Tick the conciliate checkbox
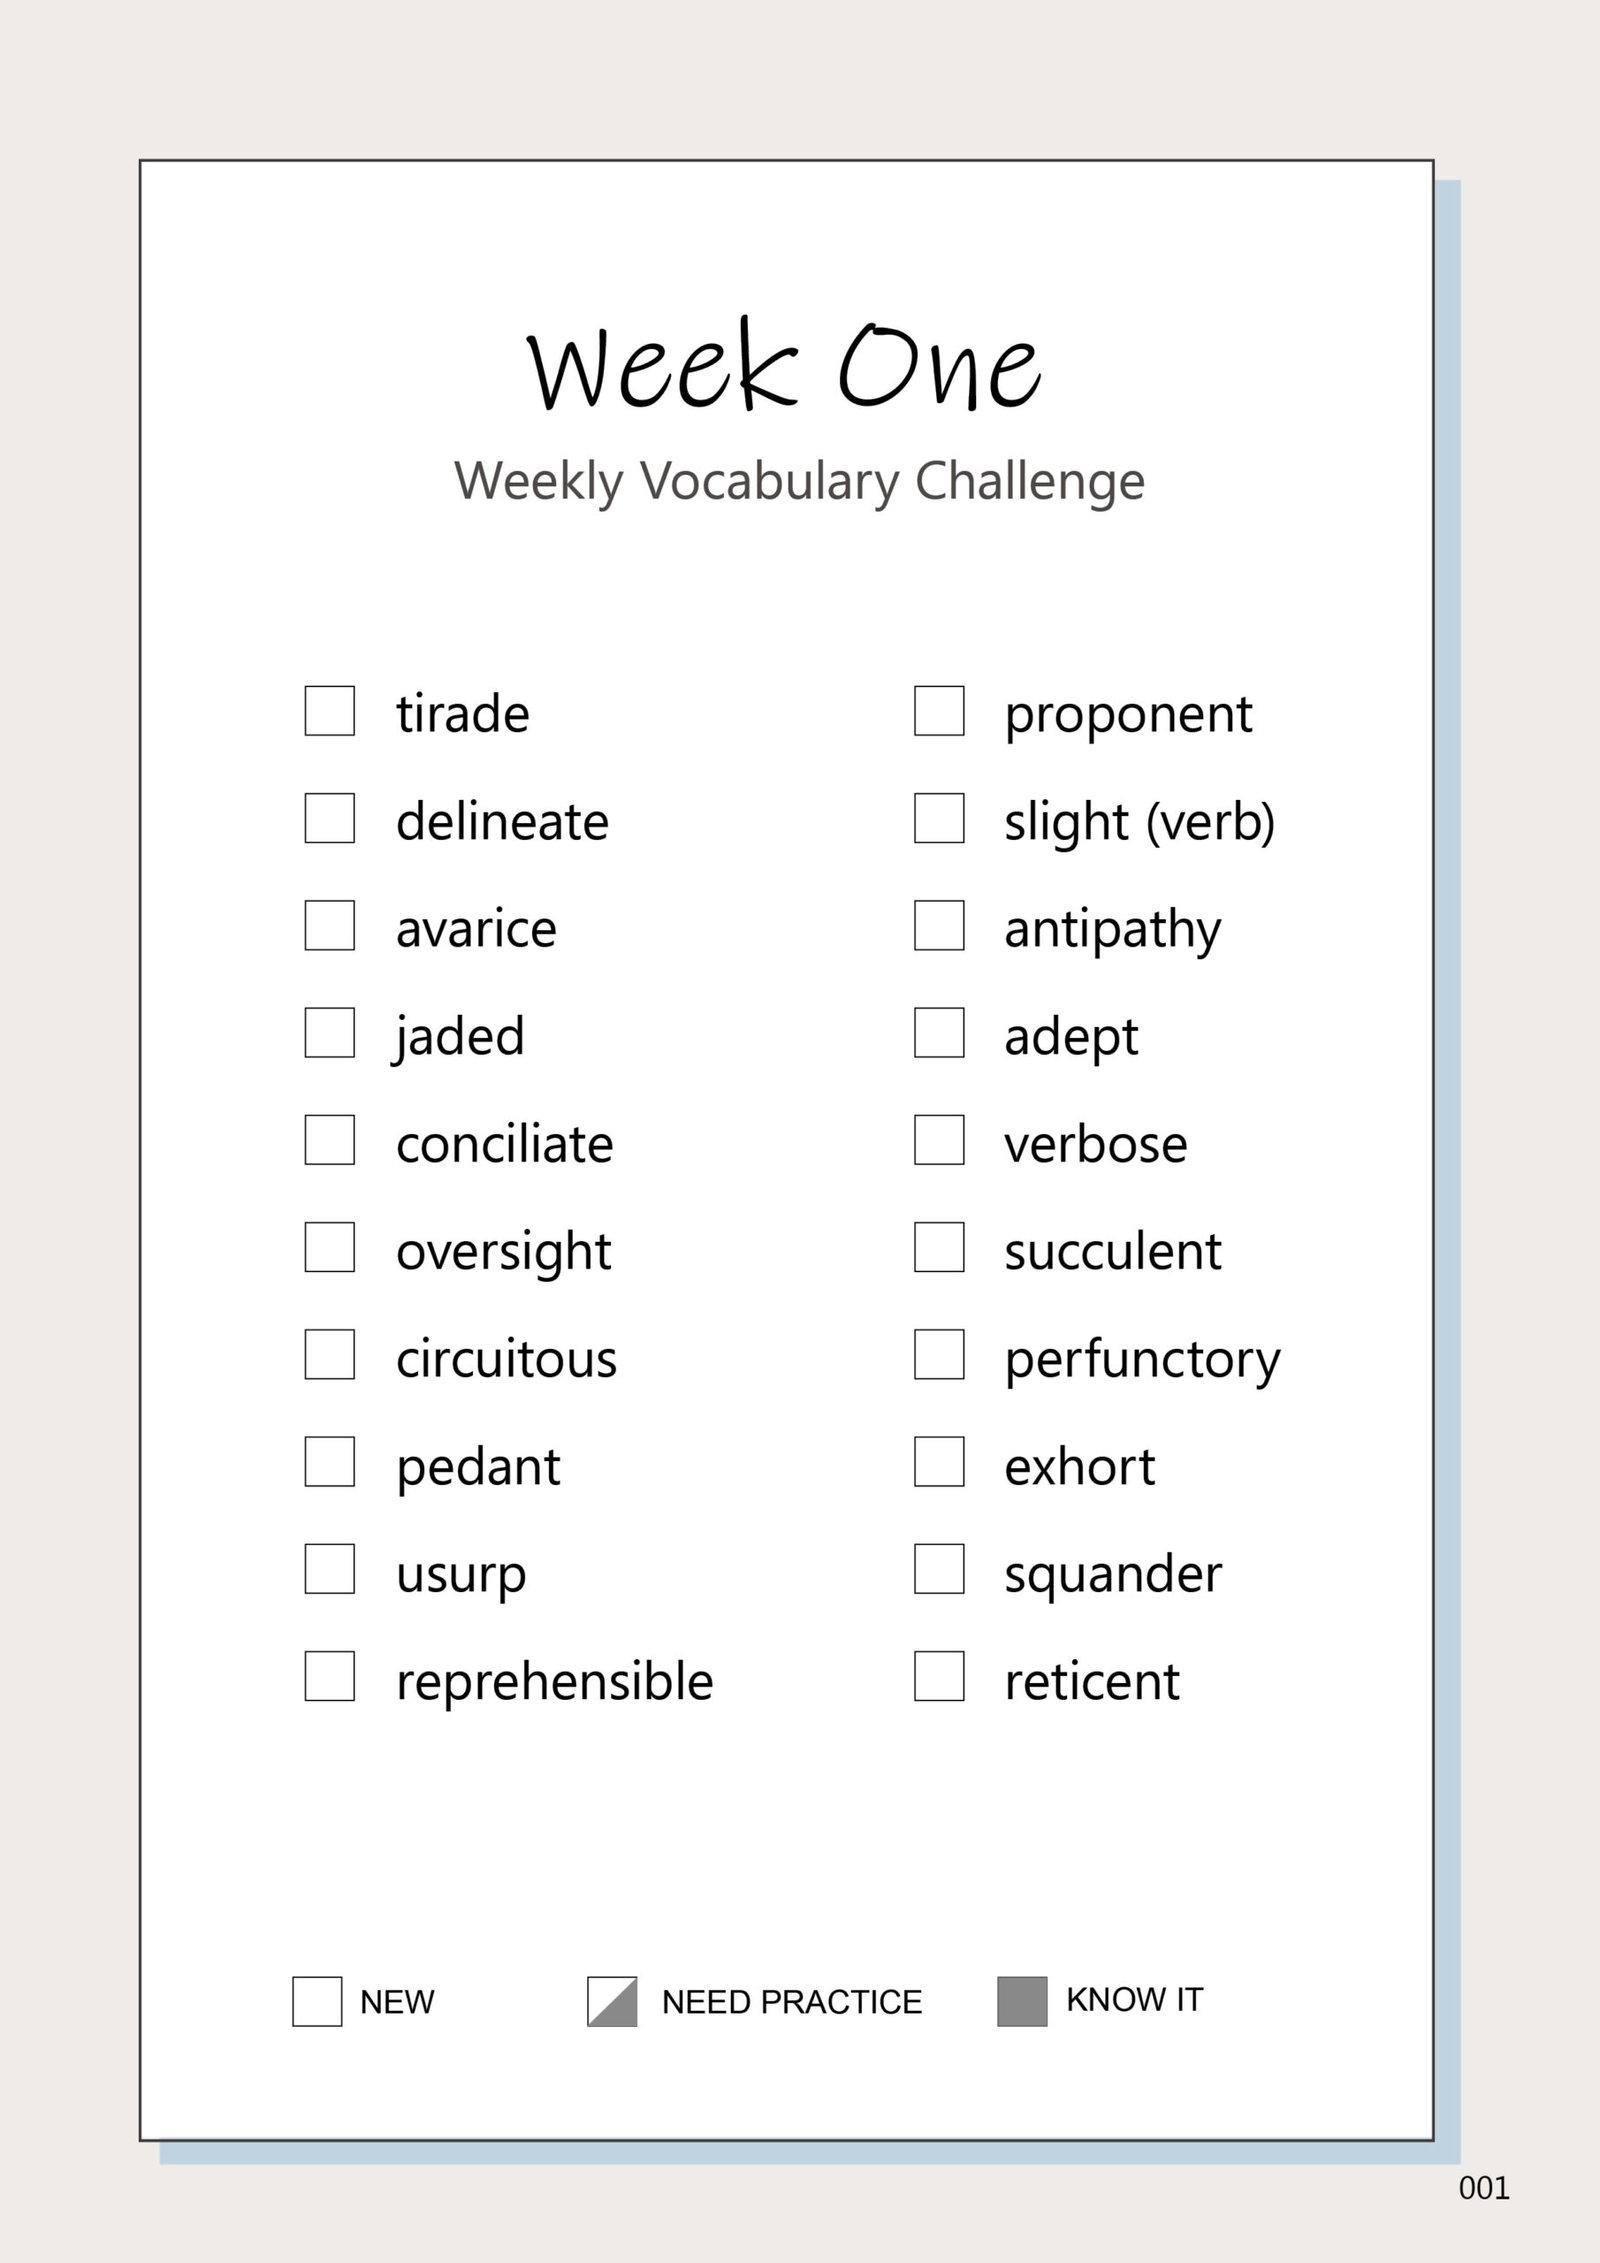 pos(329,1140)
